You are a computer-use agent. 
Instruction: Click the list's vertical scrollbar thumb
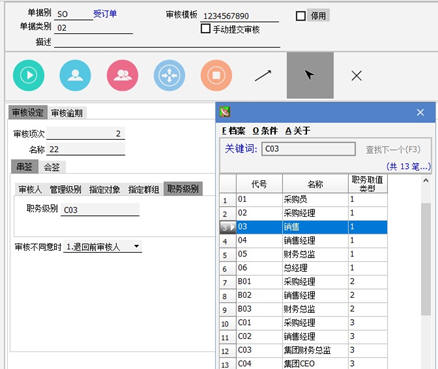pos(426,259)
